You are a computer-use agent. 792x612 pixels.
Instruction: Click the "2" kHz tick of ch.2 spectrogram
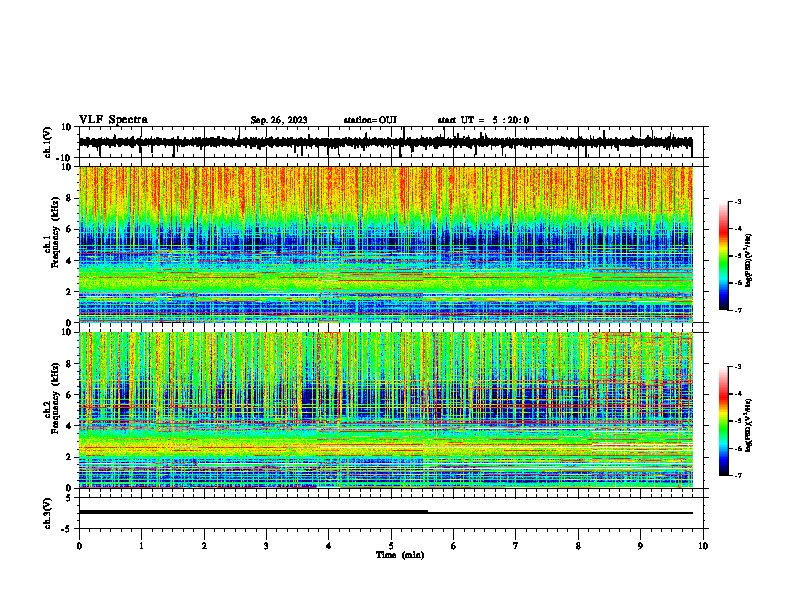pyautogui.click(x=69, y=457)
